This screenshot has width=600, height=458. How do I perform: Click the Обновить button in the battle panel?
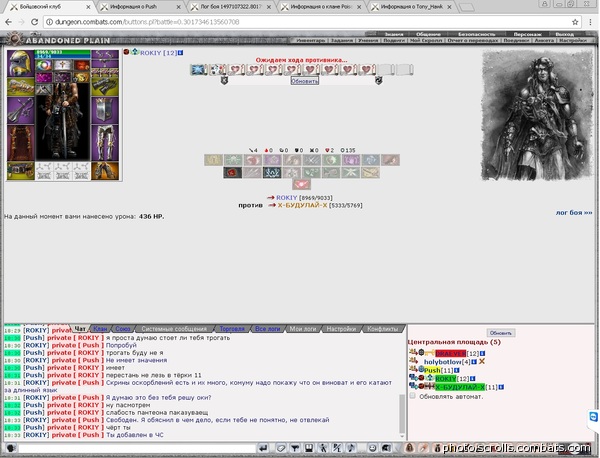click(x=305, y=81)
